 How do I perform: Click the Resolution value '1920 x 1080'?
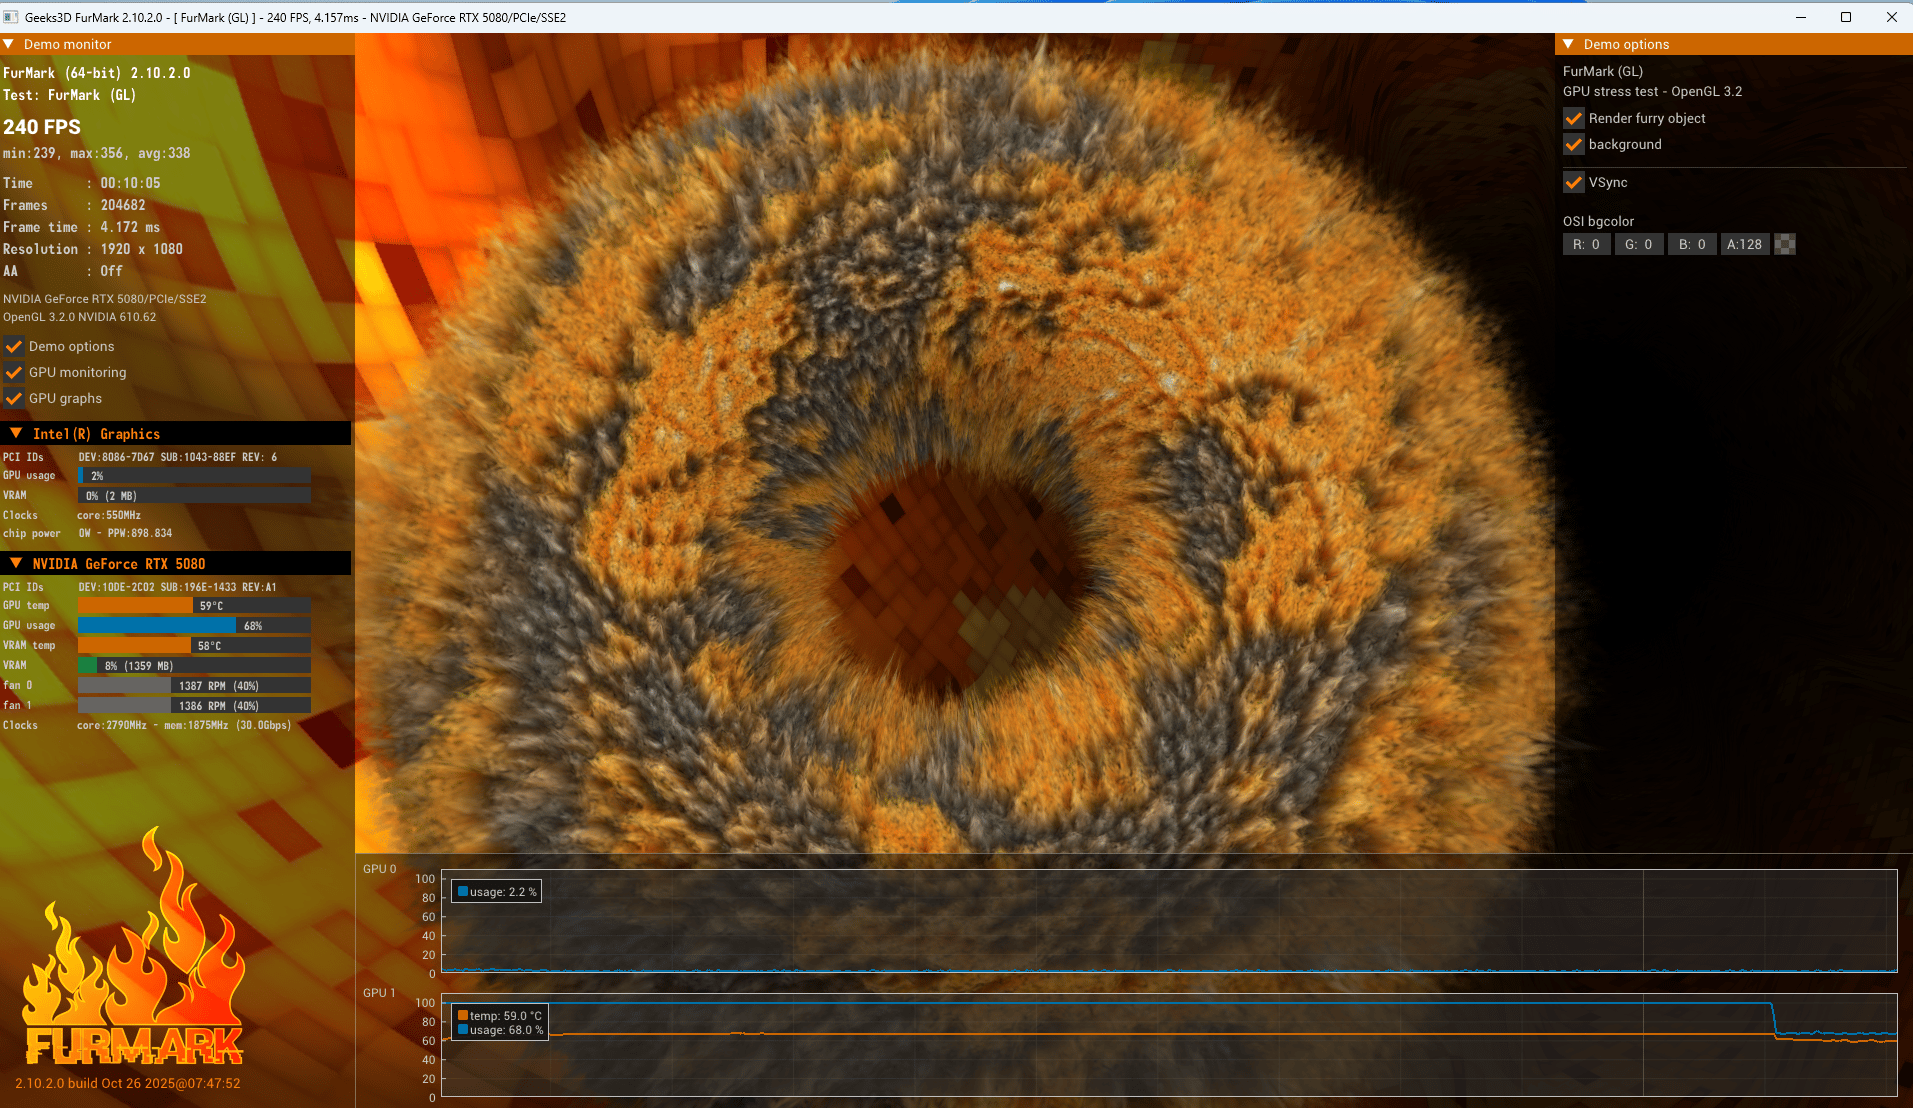(x=141, y=249)
